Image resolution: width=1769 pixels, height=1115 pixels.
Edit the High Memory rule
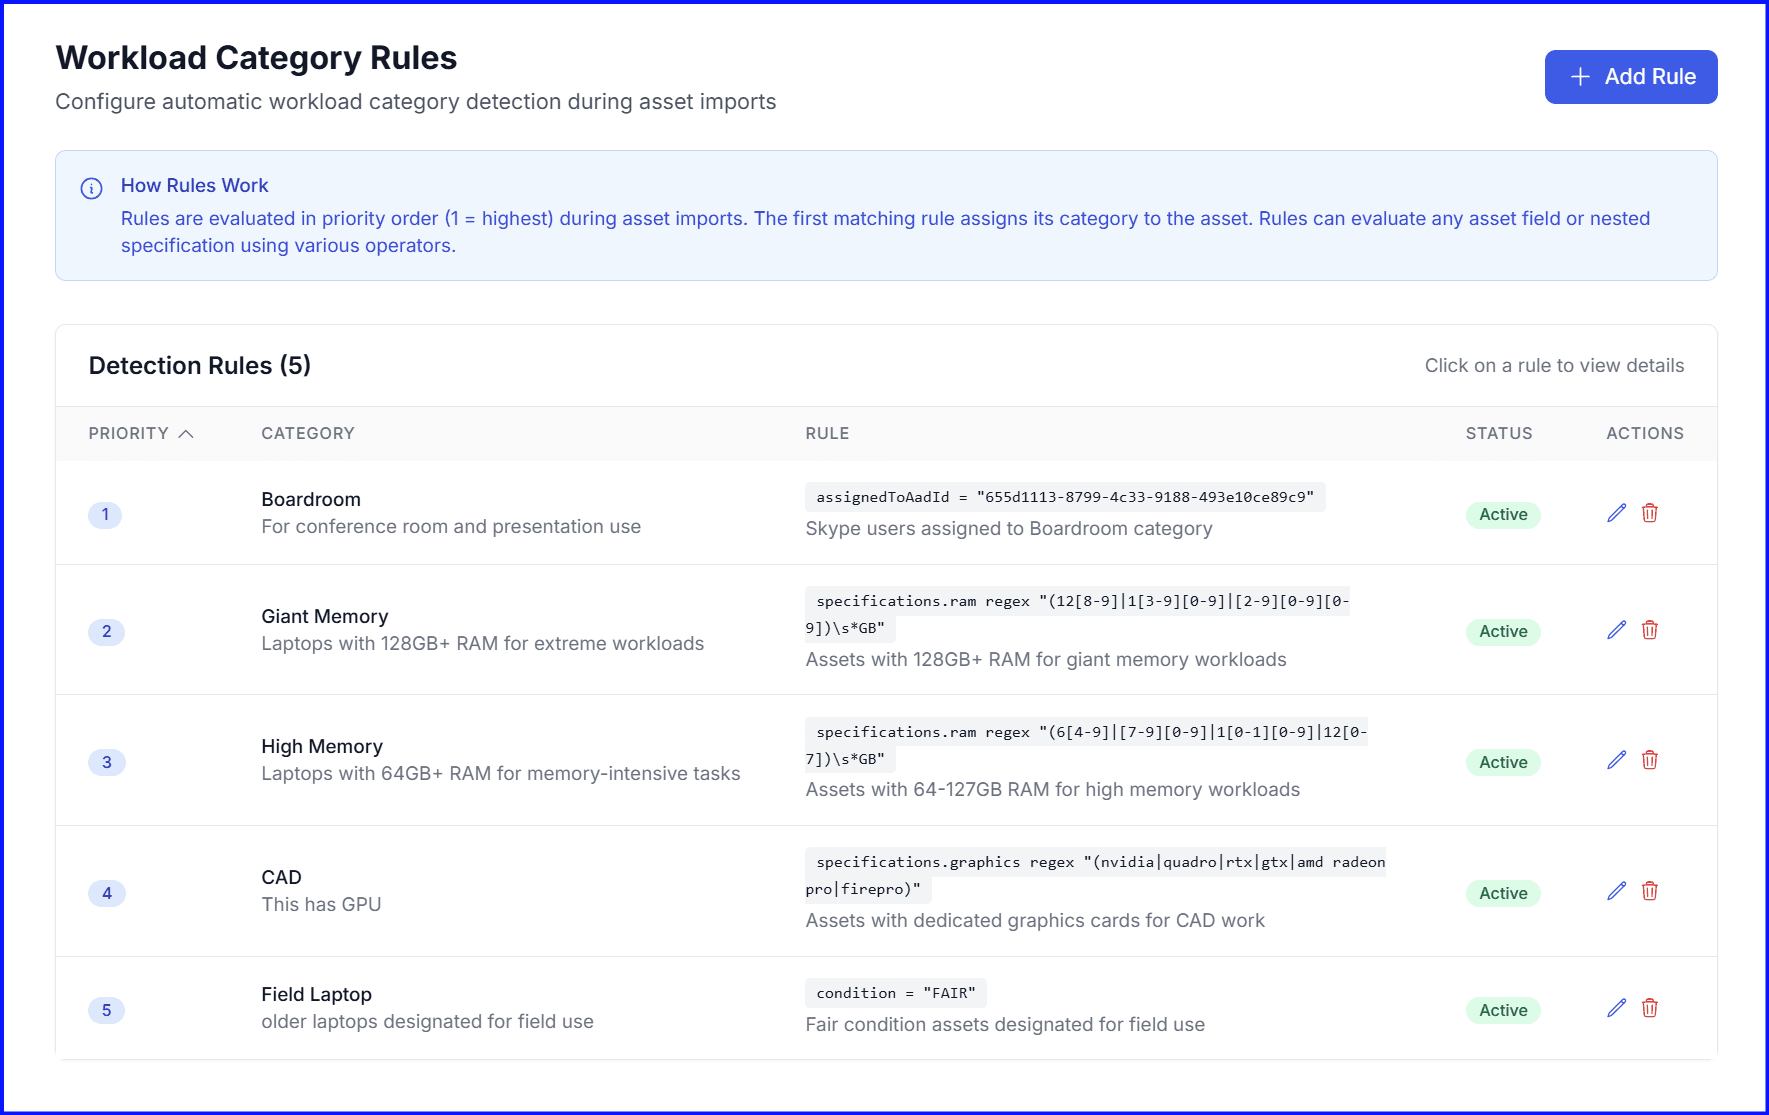pos(1616,760)
